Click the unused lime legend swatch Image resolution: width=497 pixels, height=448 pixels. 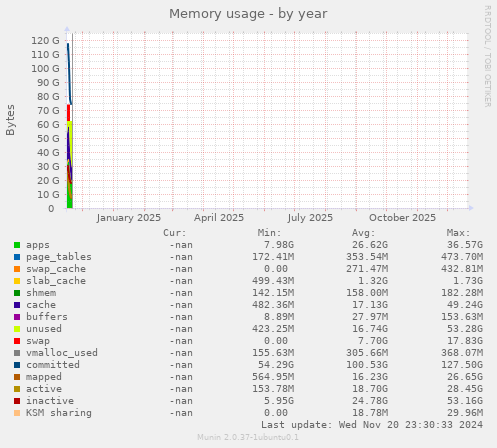17,329
